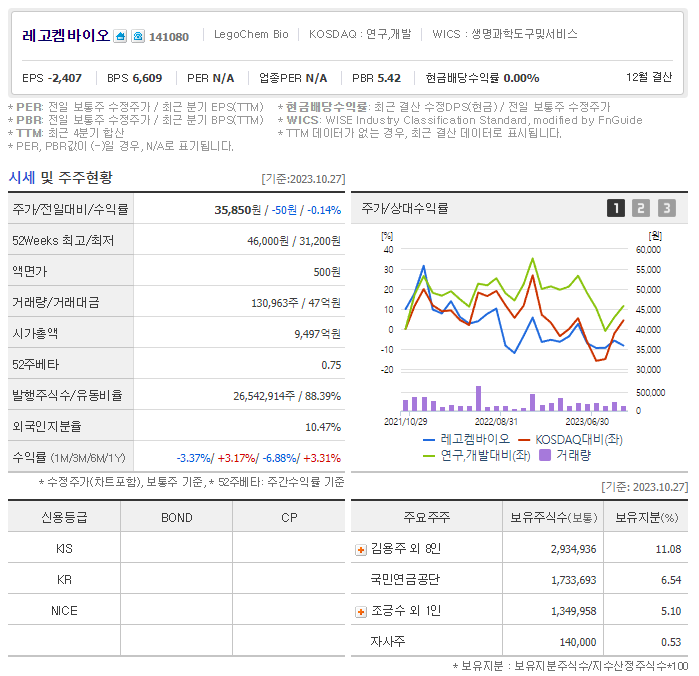Click the 1M return -3.37%

click(193, 458)
